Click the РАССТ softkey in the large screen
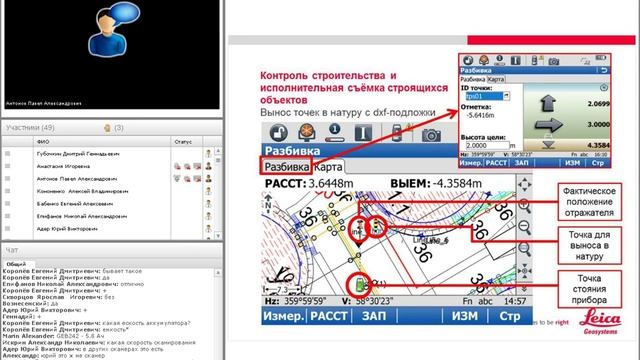640x360 pixels. coord(329,316)
